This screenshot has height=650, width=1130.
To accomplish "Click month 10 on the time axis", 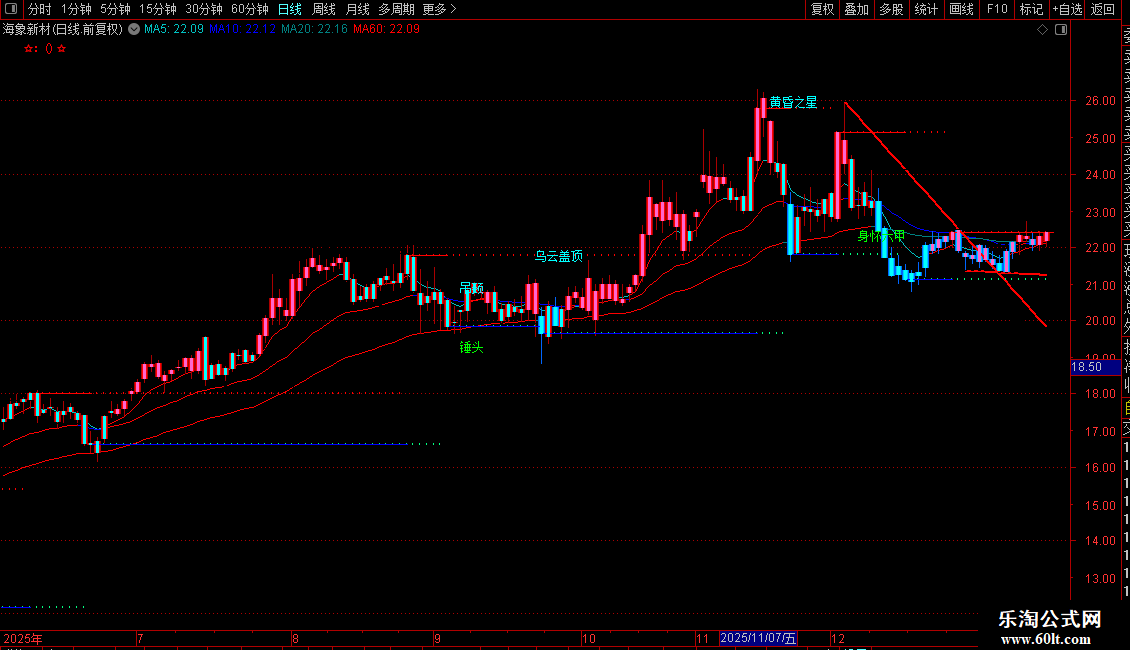I will tap(589, 638).
